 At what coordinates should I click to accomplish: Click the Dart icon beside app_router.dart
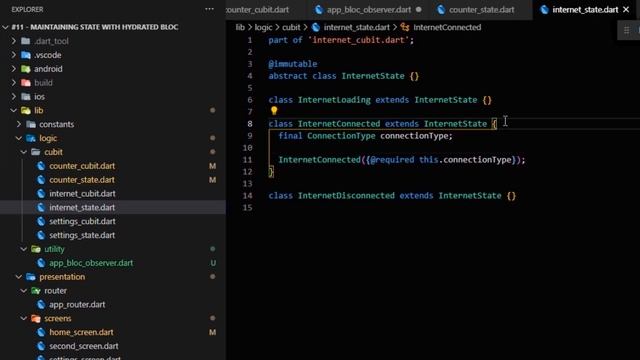(x=41, y=304)
